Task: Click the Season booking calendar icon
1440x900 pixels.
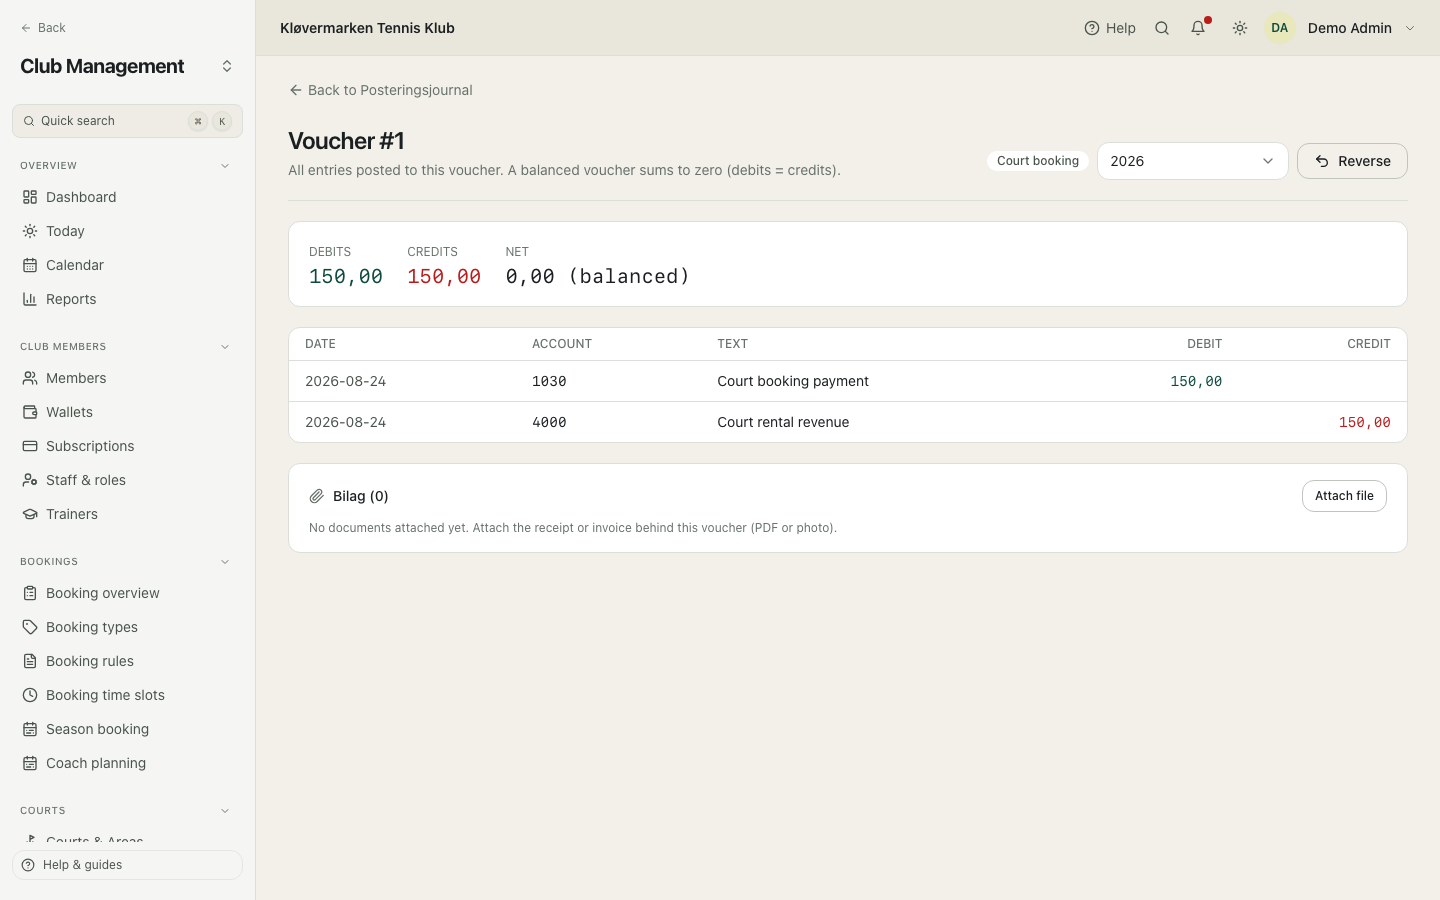Action: coord(30,729)
